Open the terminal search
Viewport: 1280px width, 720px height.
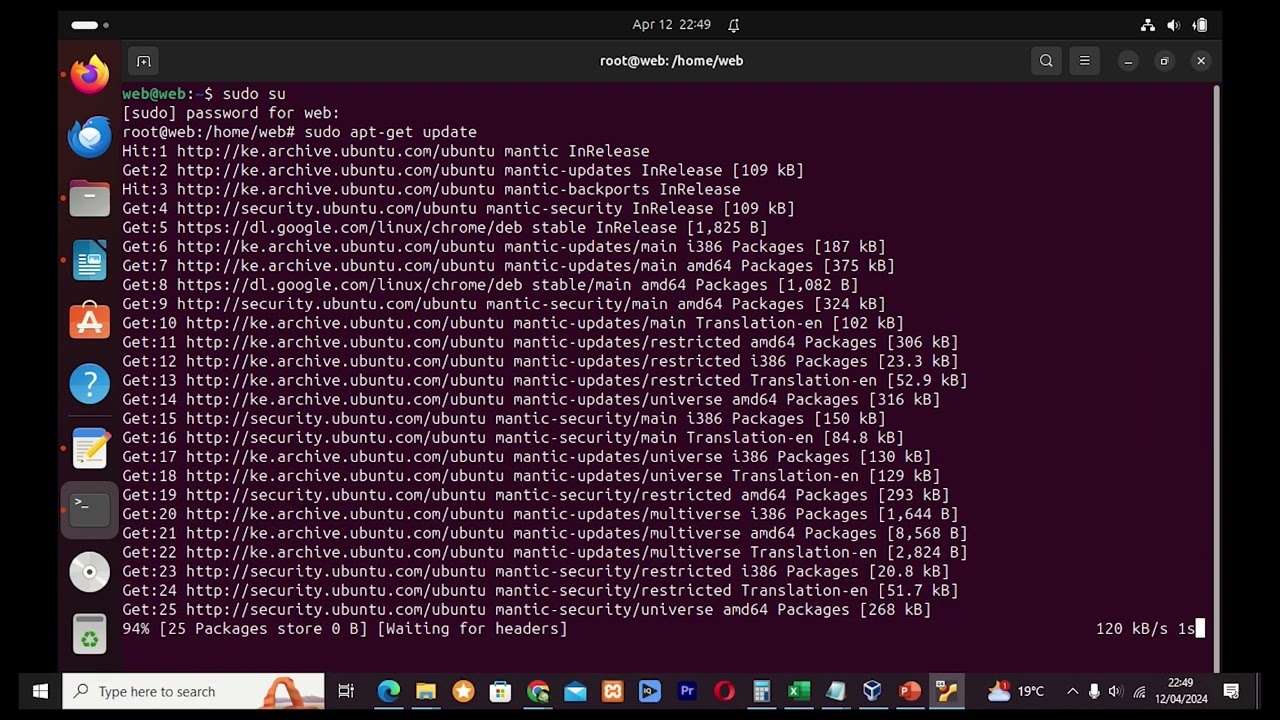pos(1046,61)
